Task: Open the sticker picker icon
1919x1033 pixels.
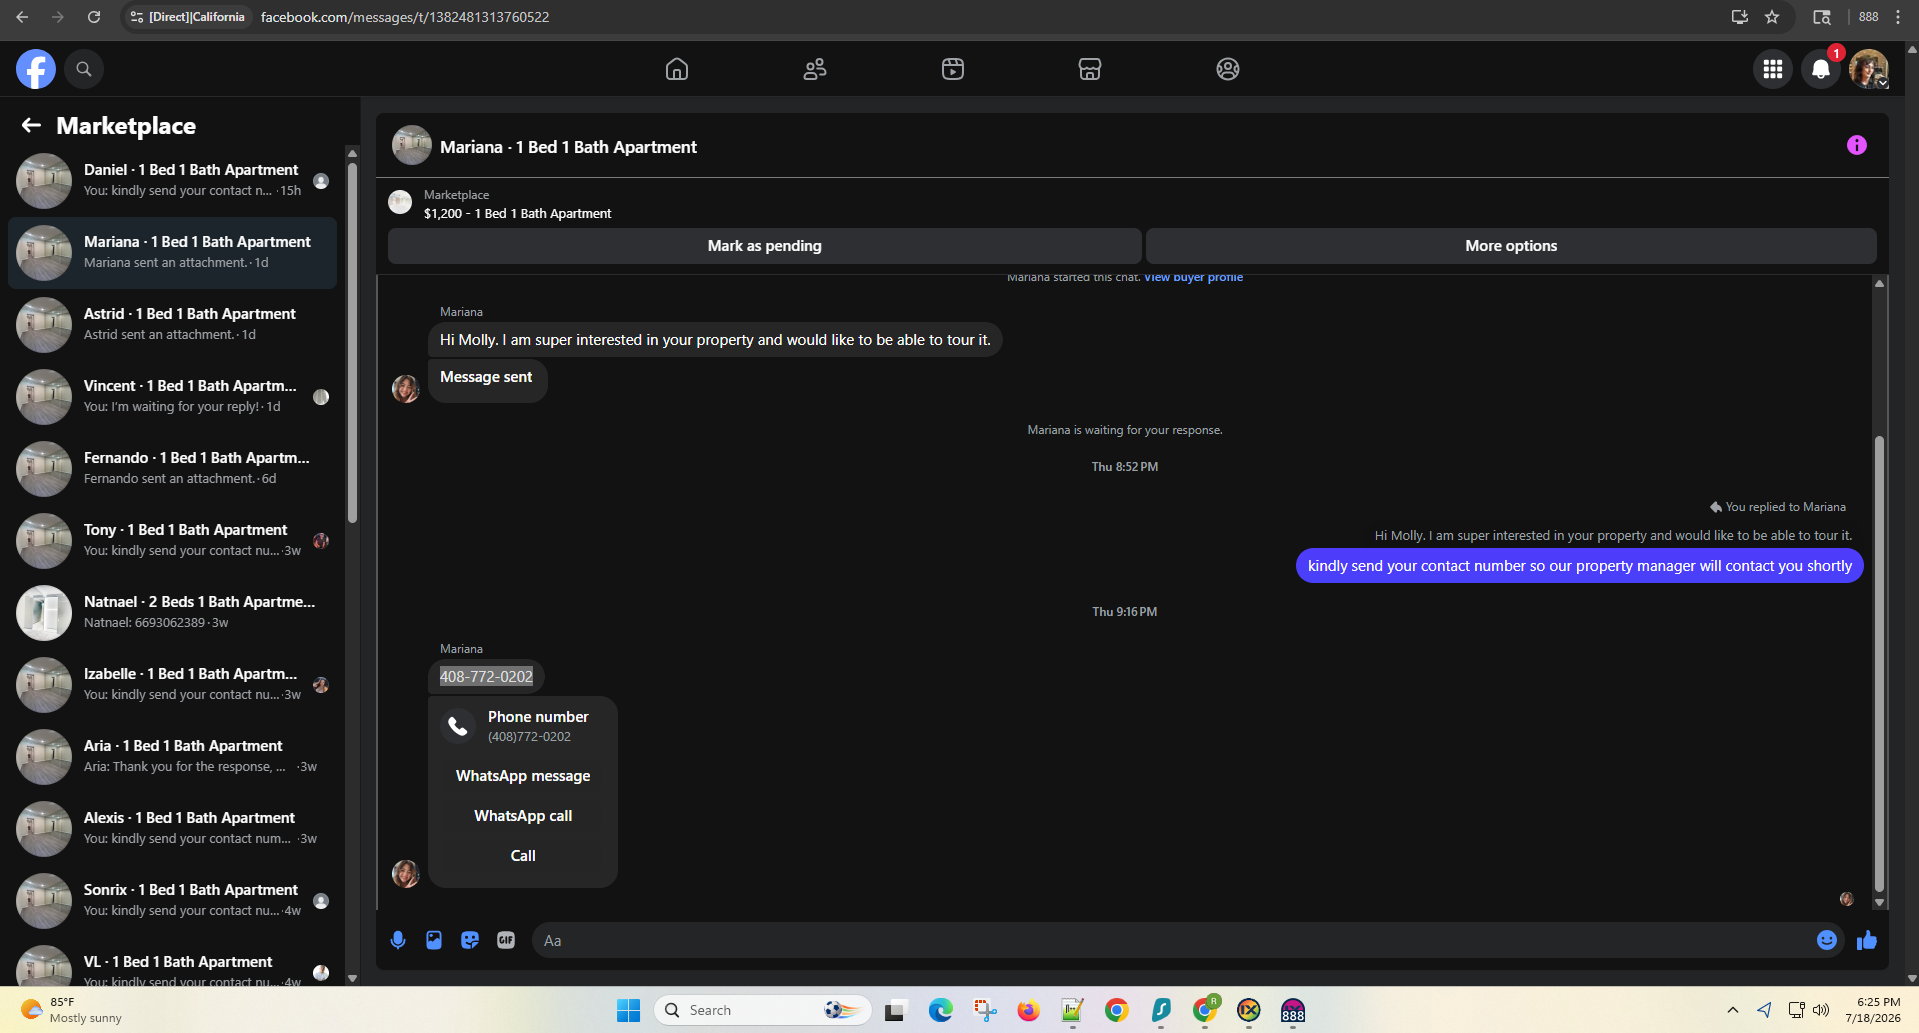Action: 470,940
